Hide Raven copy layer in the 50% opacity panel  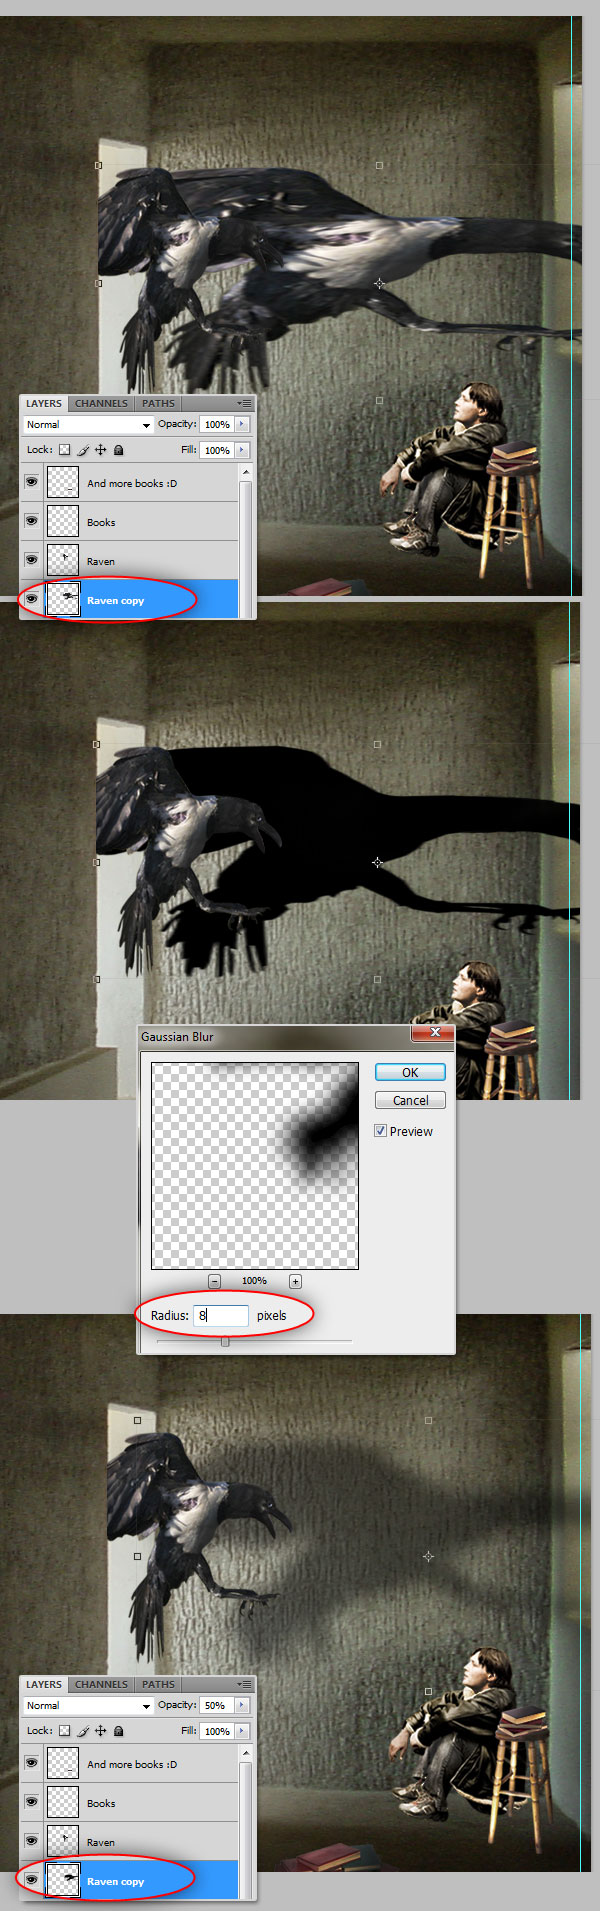click(x=32, y=1880)
